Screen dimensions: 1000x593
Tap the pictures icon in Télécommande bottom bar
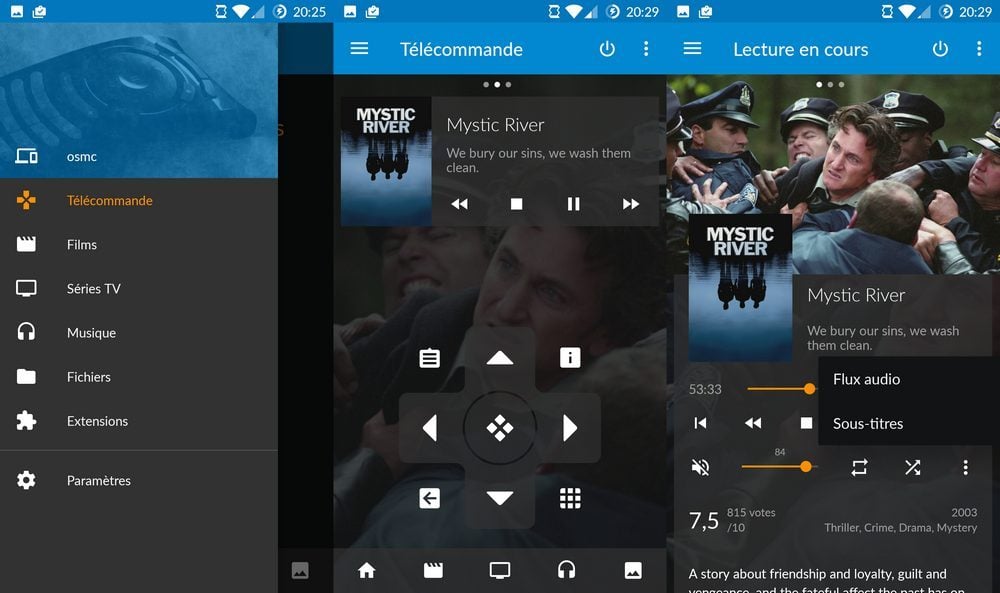point(633,570)
